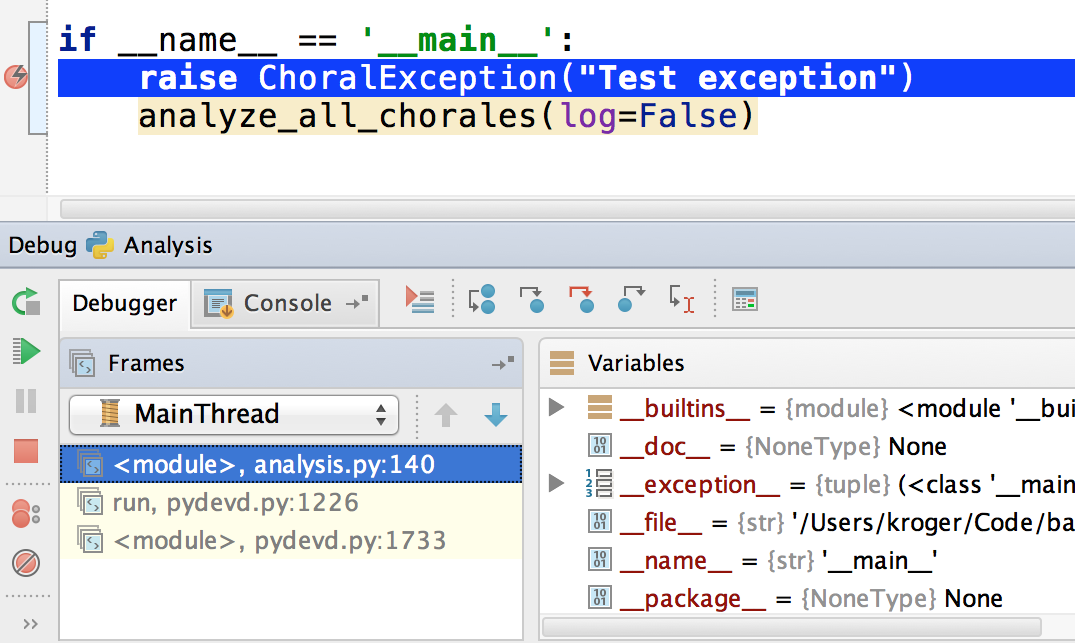Click Run to Cursor icon

coord(681,299)
